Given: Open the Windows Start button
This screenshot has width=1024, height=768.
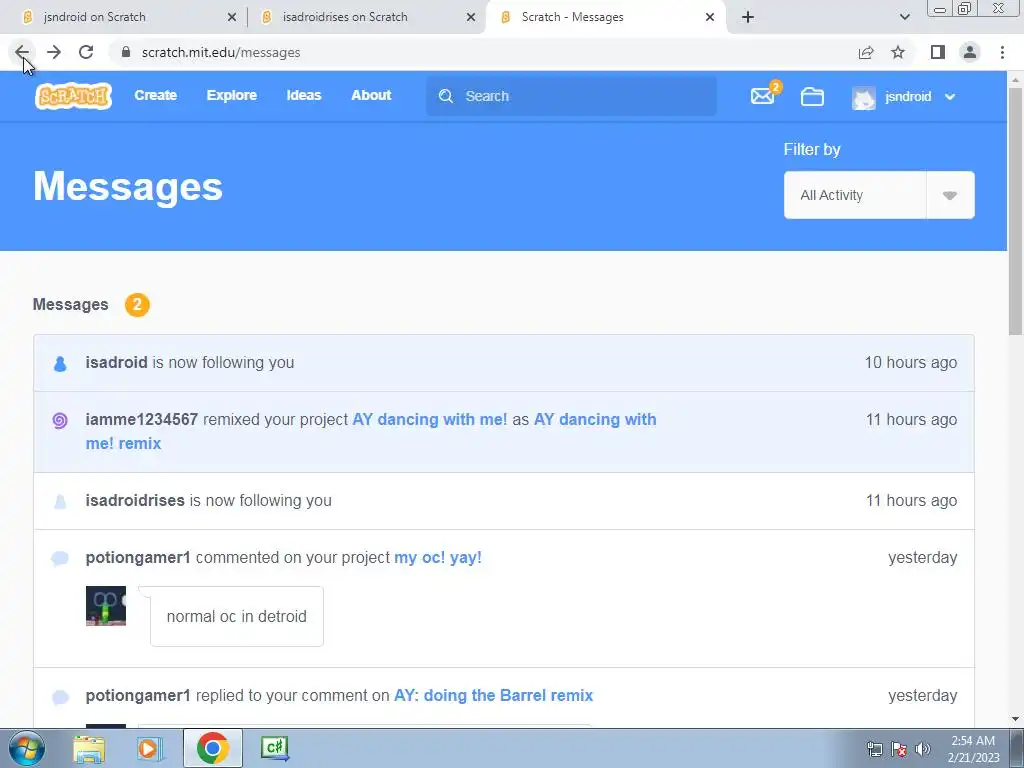Looking at the screenshot, I should (x=26, y=748).
